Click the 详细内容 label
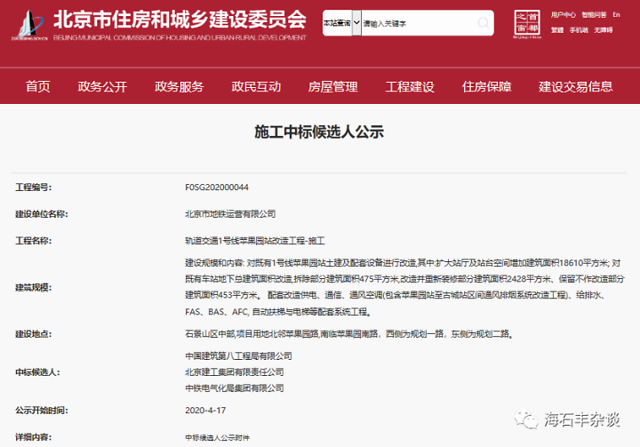Viewport: 640px width, 447px height. [x=33, y=437]
